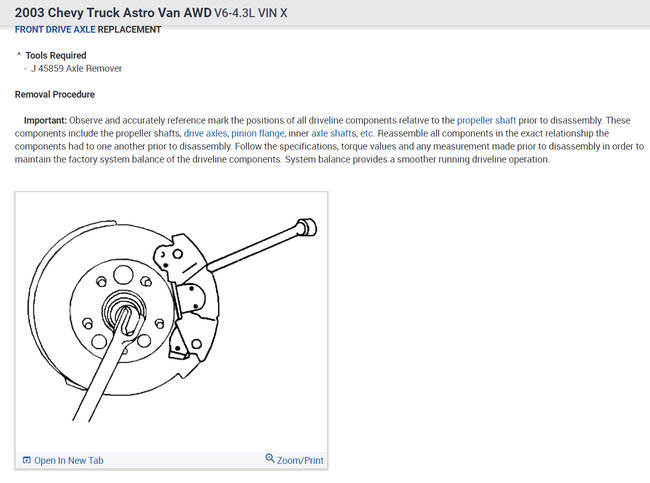The image size is (650, 483).
Task: Click the magnifier Zoom icon
Action: point(270,459)
